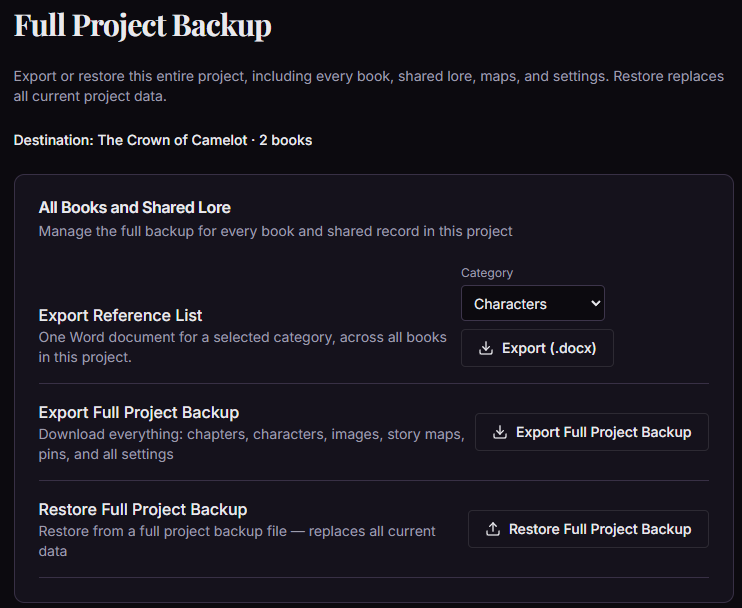Click the 'One Word document' description text
The image size is (742, 608).
point(242,347)
